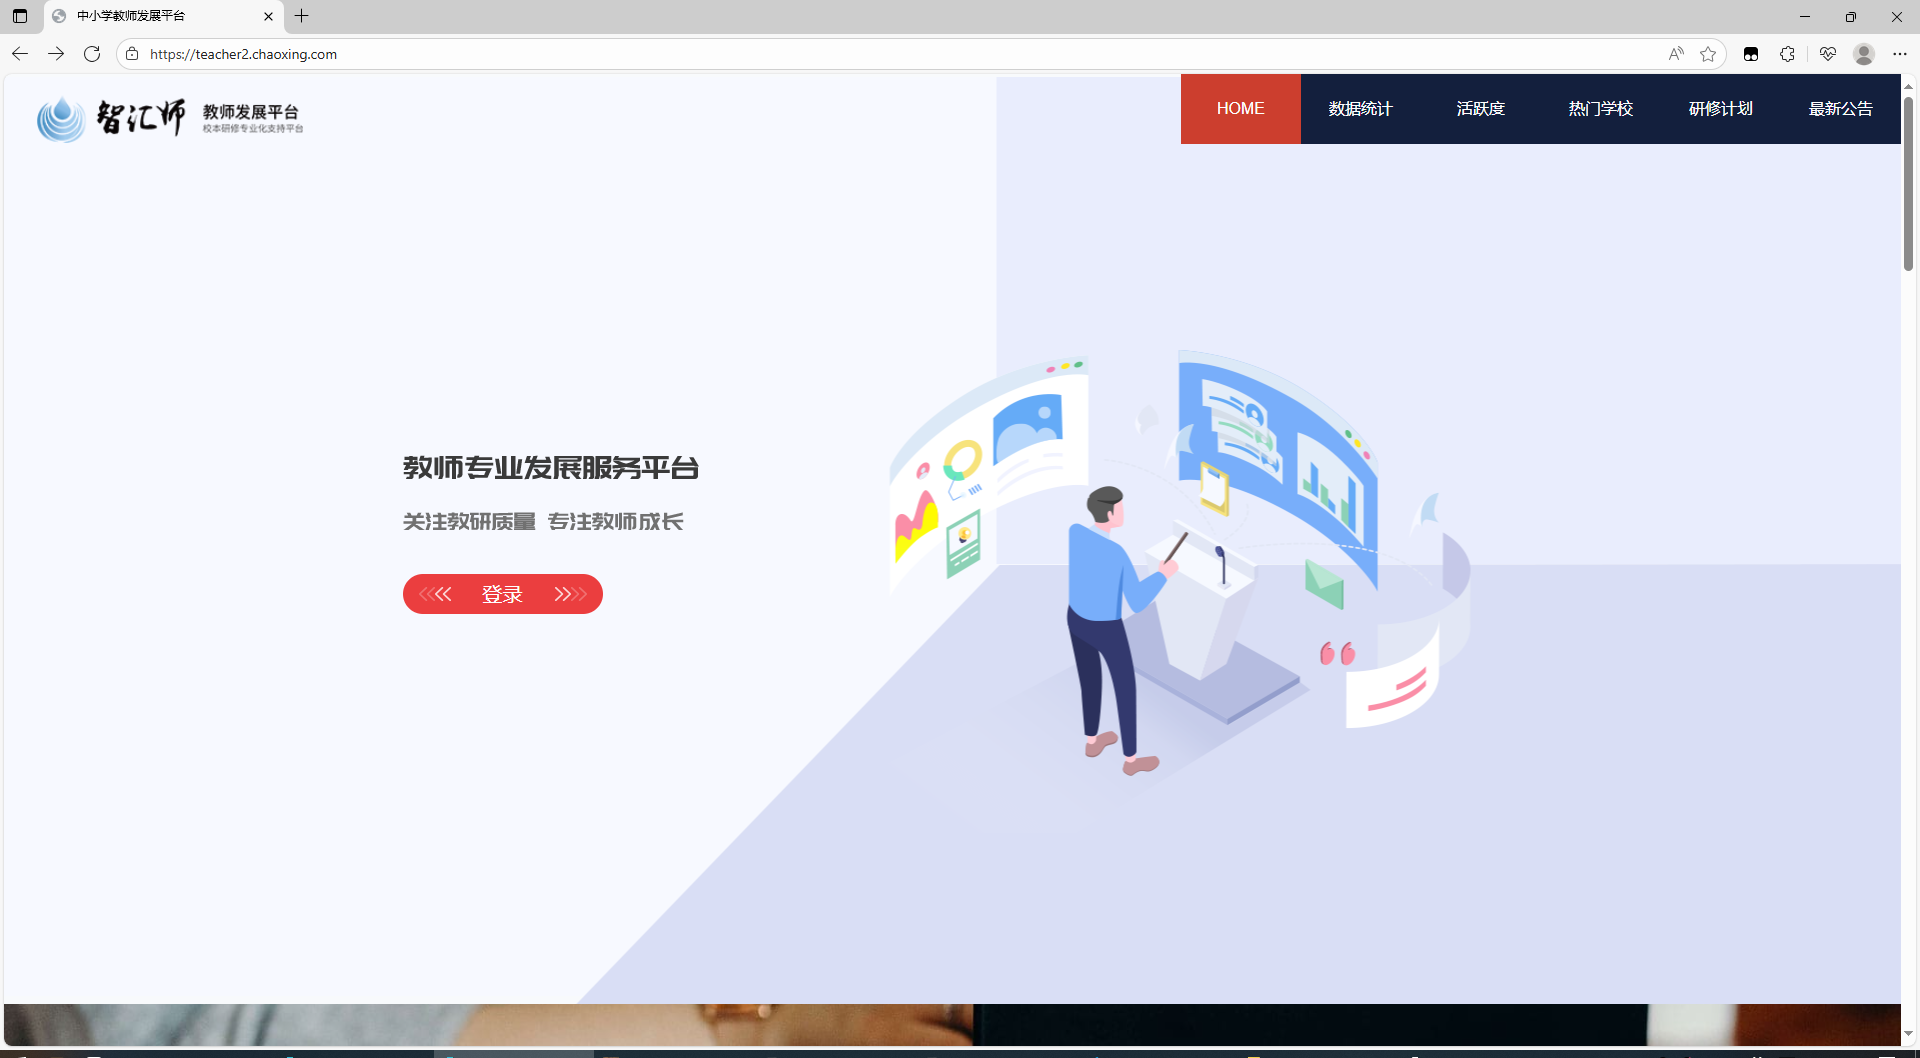Reload the page with refresh icon
Viewport: 1920px width, 1058px height.
tap(92, 54)
